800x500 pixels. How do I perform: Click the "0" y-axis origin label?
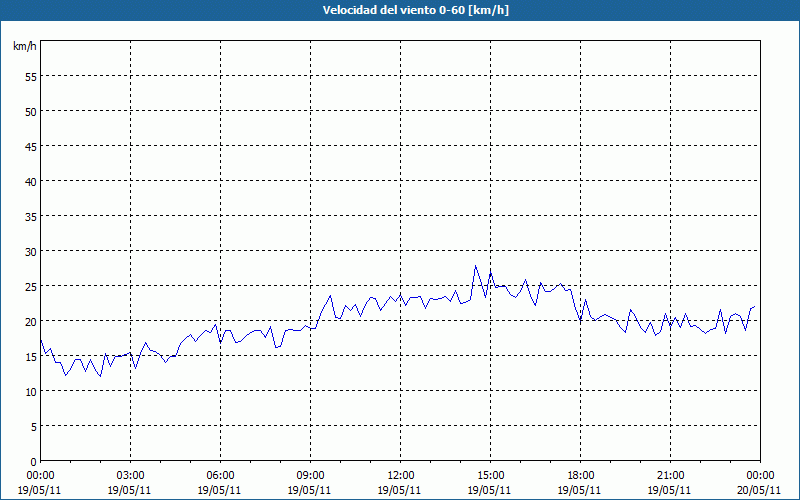click(34, 462)
